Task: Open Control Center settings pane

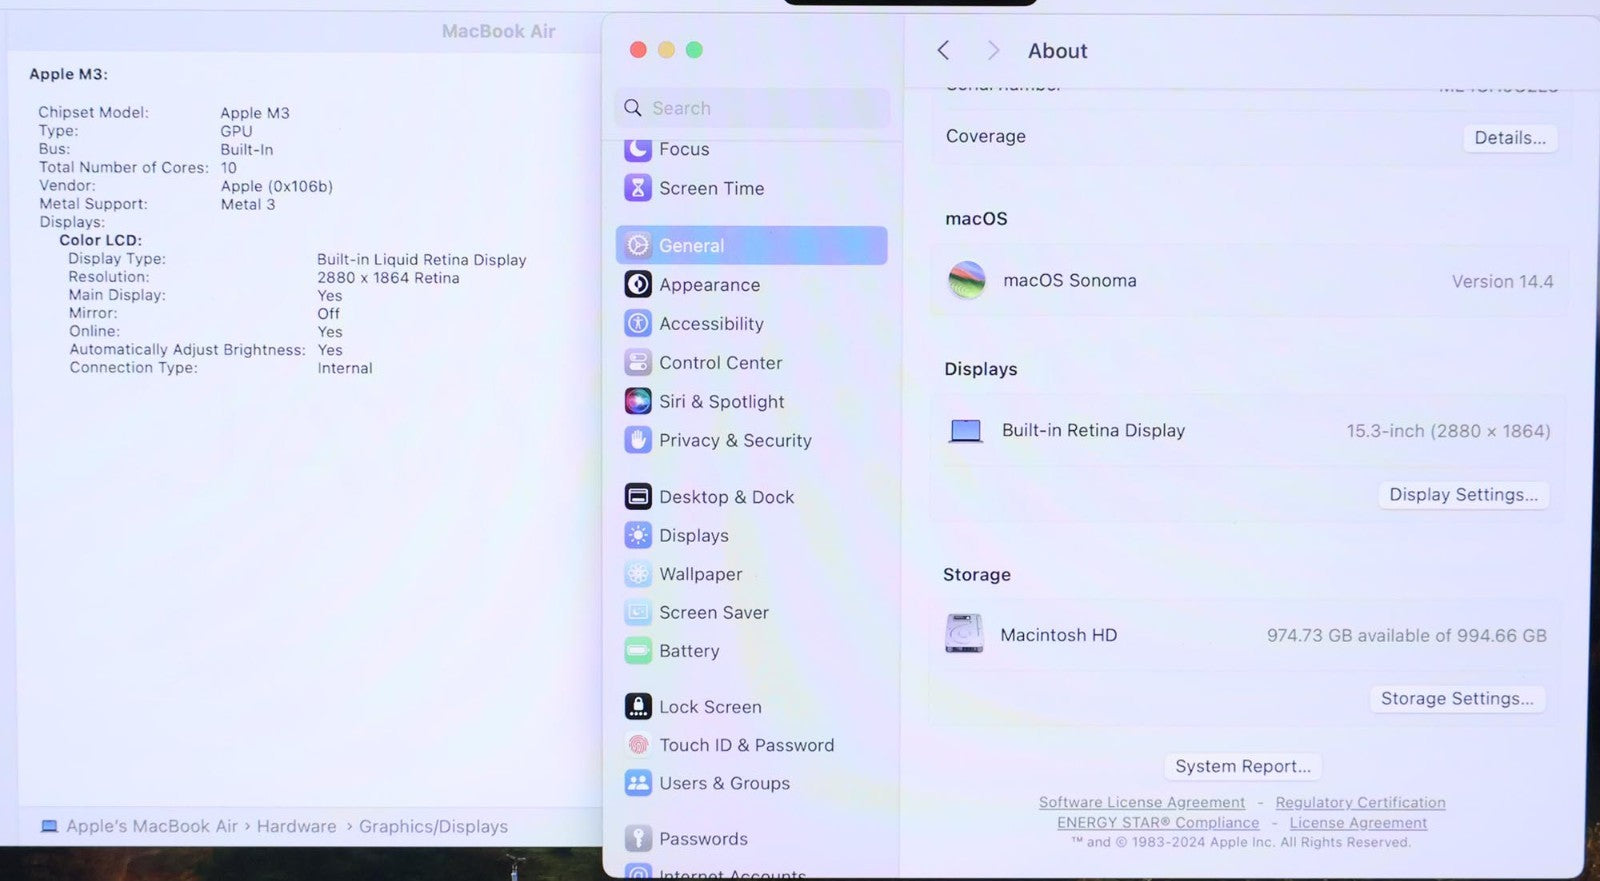Action: (x=720, y=363)
